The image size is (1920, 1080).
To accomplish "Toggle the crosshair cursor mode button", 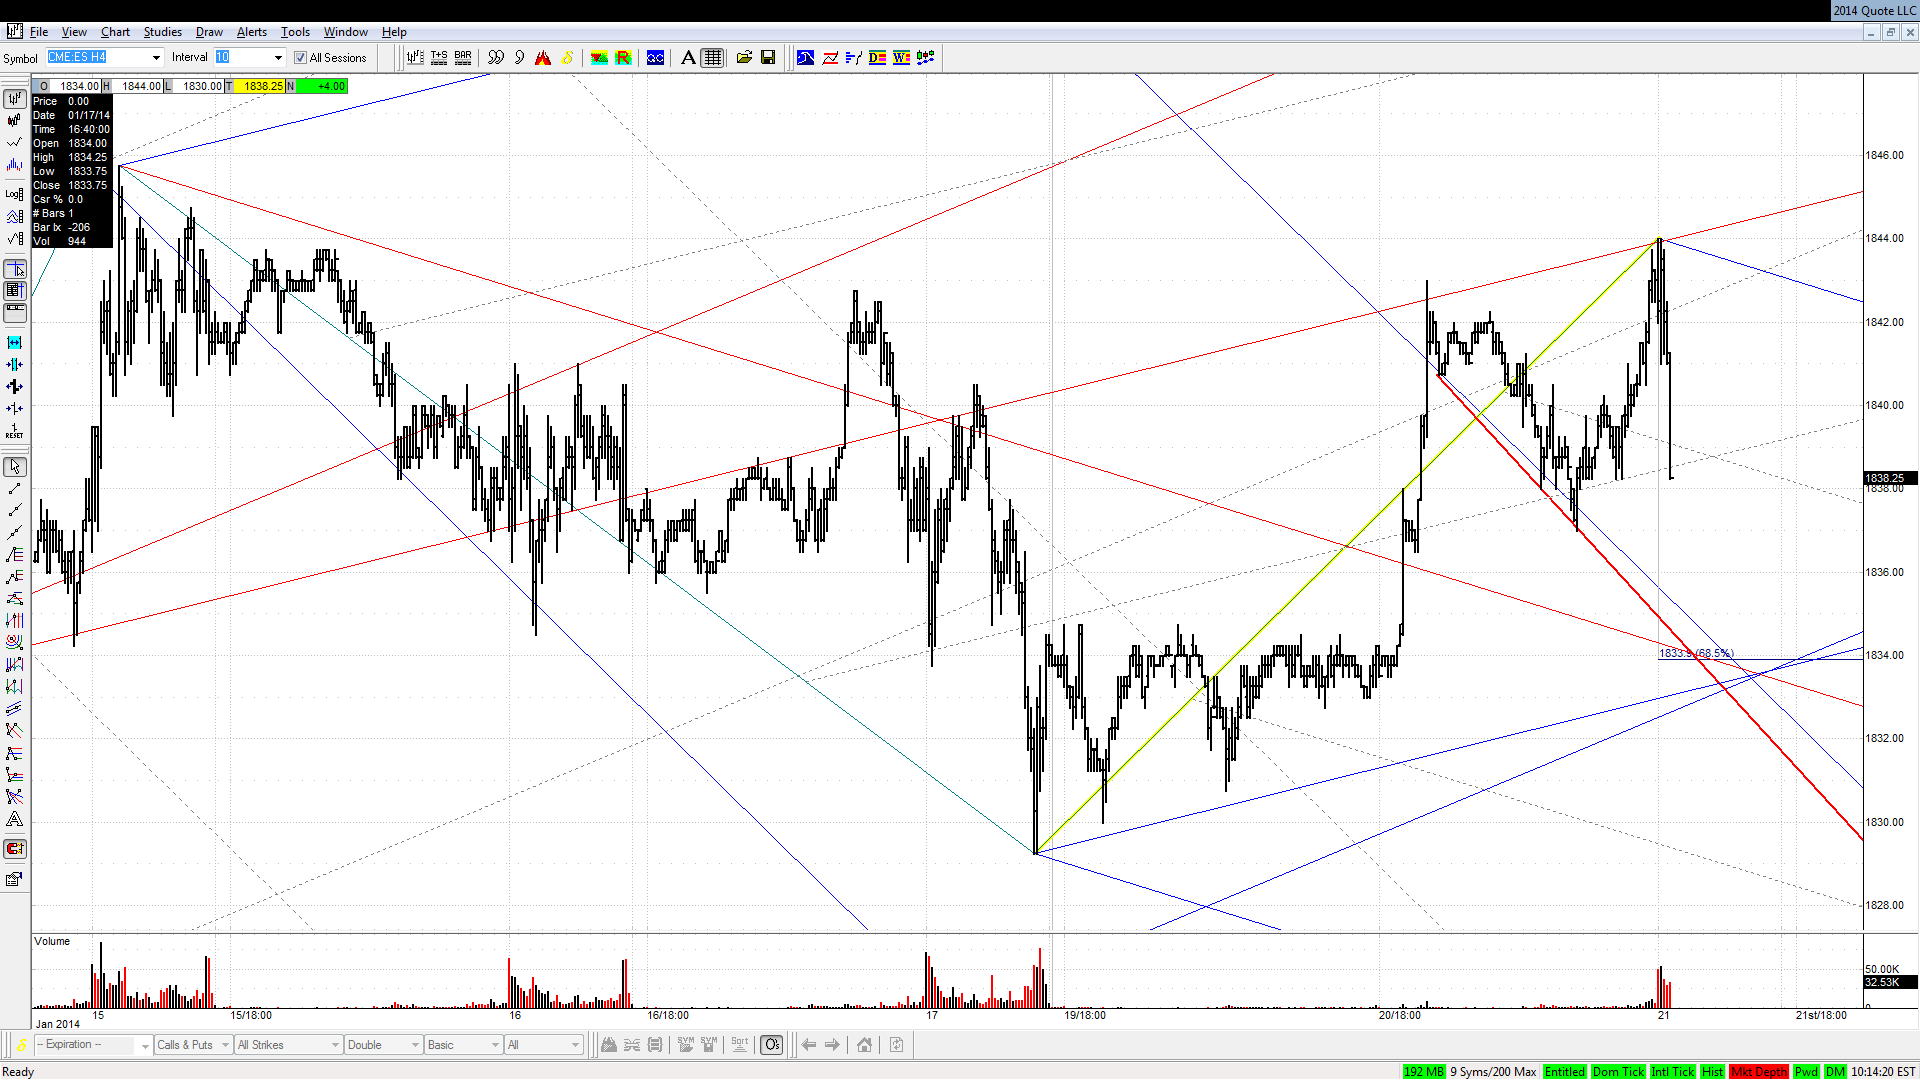I will click(14, 270).
